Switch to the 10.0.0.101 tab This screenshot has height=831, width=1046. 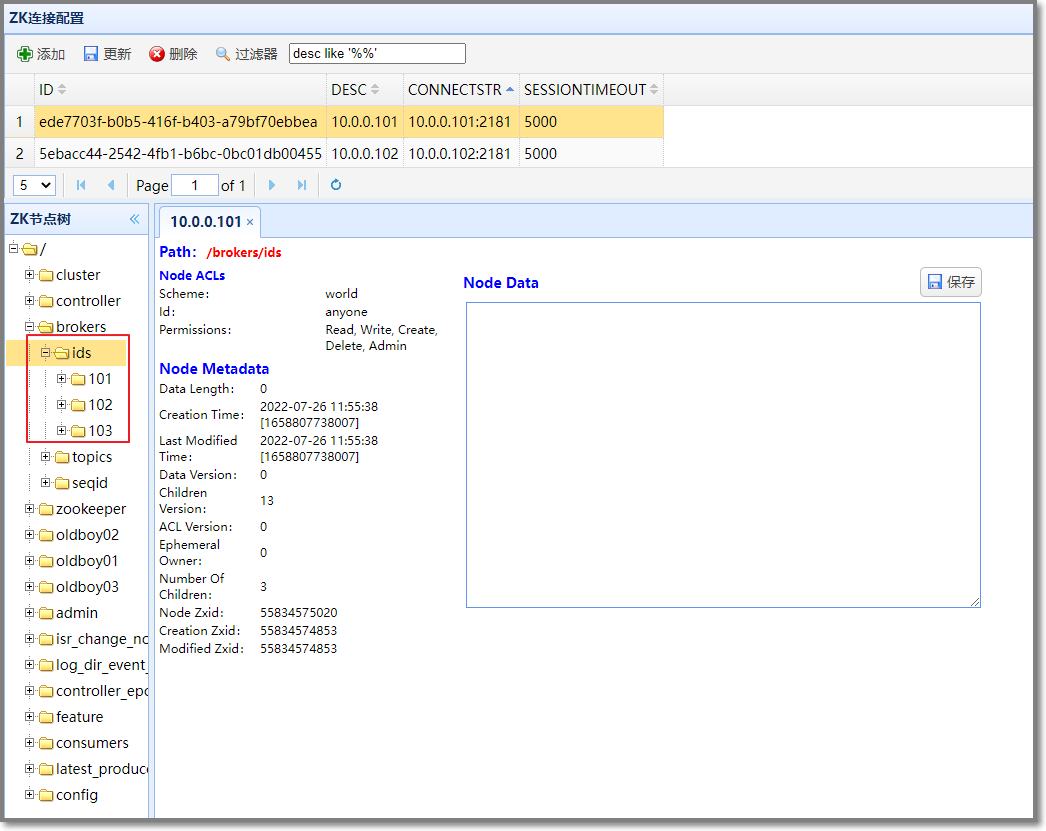pyautogui.click(x=205, y=222)
